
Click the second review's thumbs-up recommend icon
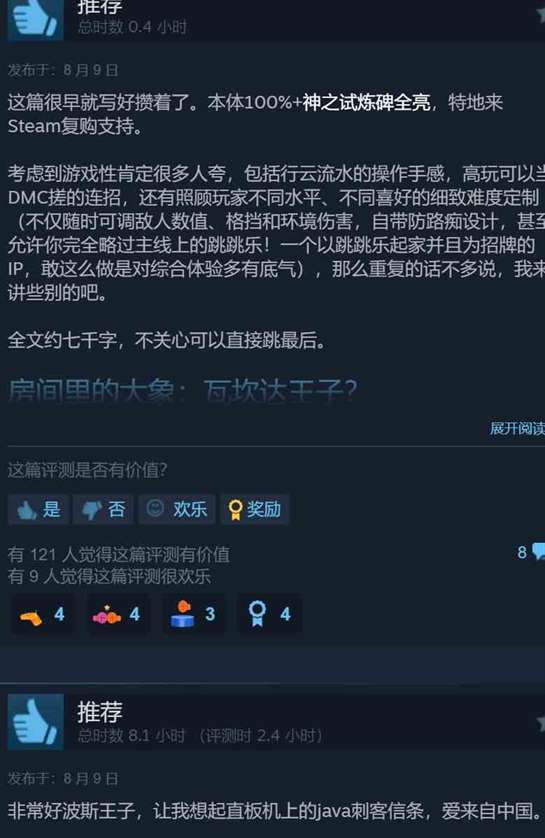(36, 721)
